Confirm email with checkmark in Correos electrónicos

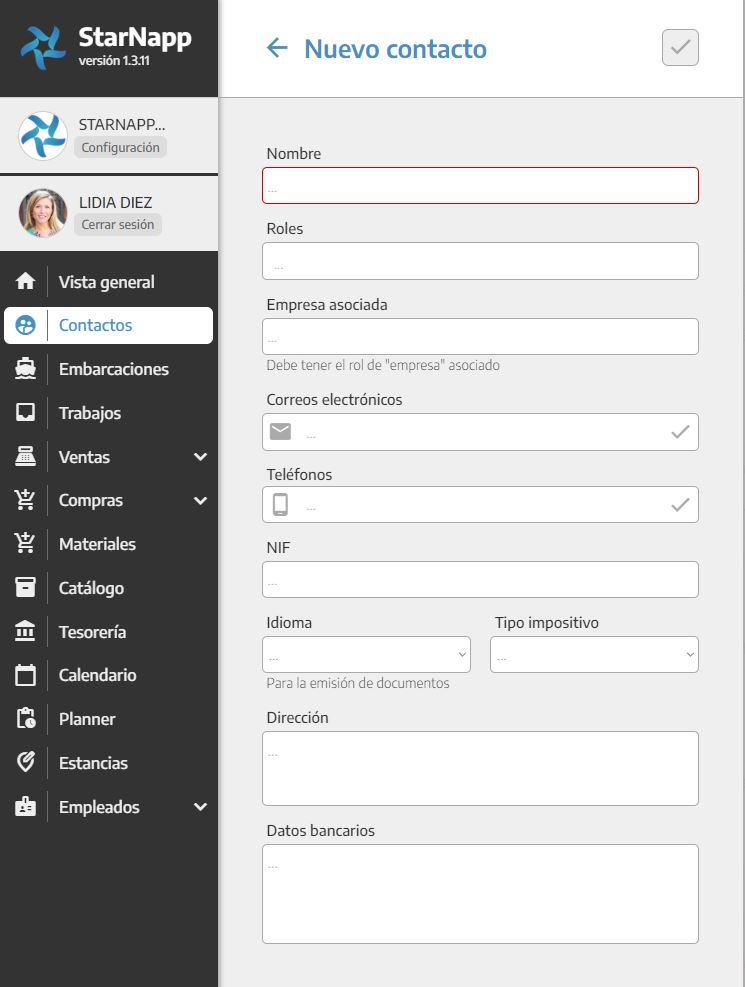680,432
